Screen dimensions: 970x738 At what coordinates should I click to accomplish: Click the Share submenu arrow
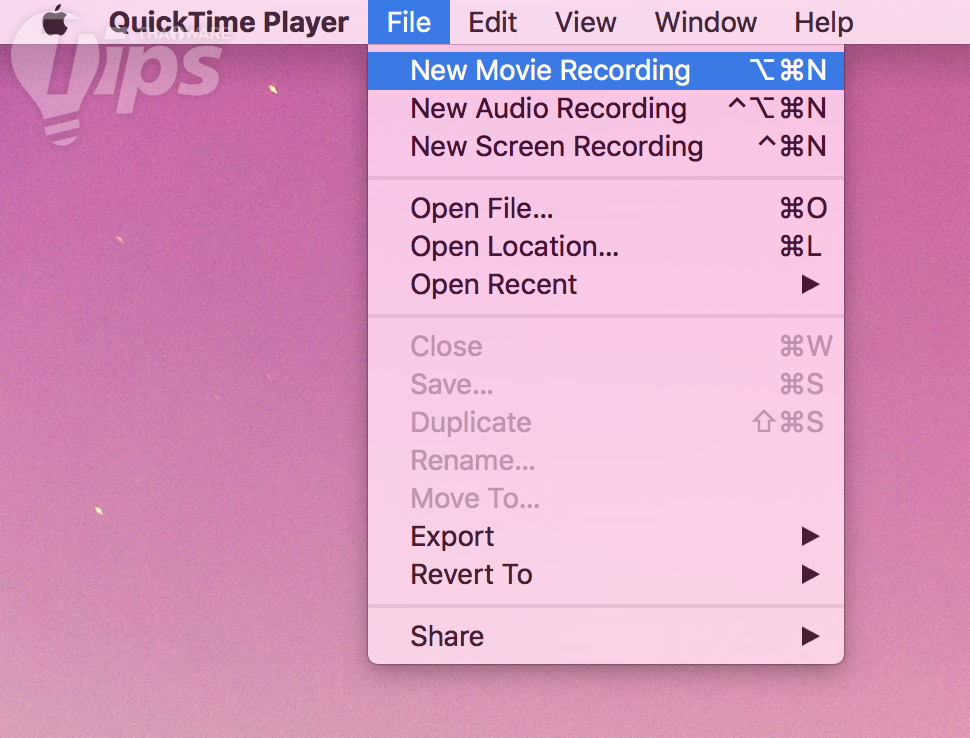pos(810,637)
